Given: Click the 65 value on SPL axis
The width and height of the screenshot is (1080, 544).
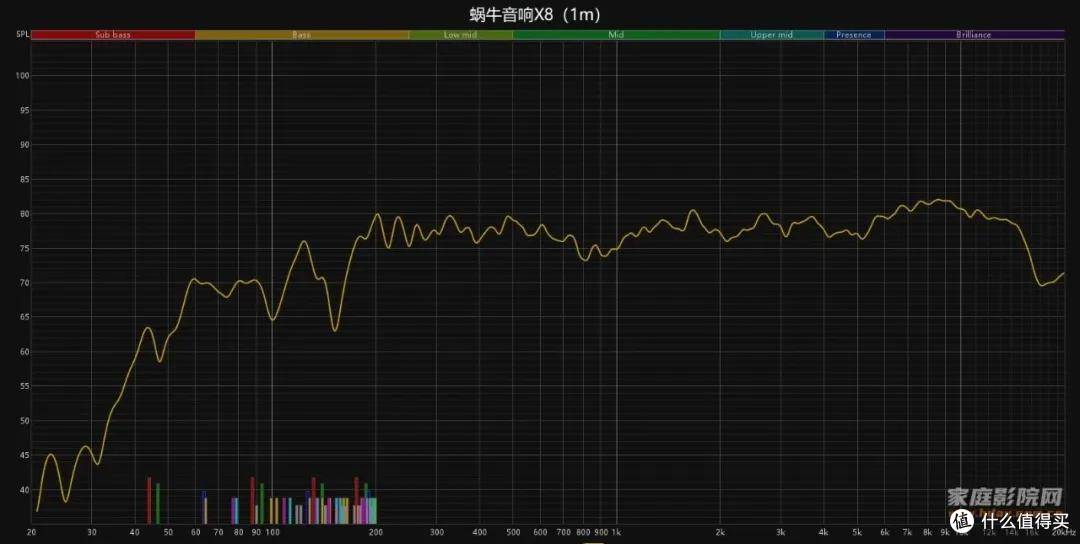Looking at the screenshot, I should [x=25, y=317].
